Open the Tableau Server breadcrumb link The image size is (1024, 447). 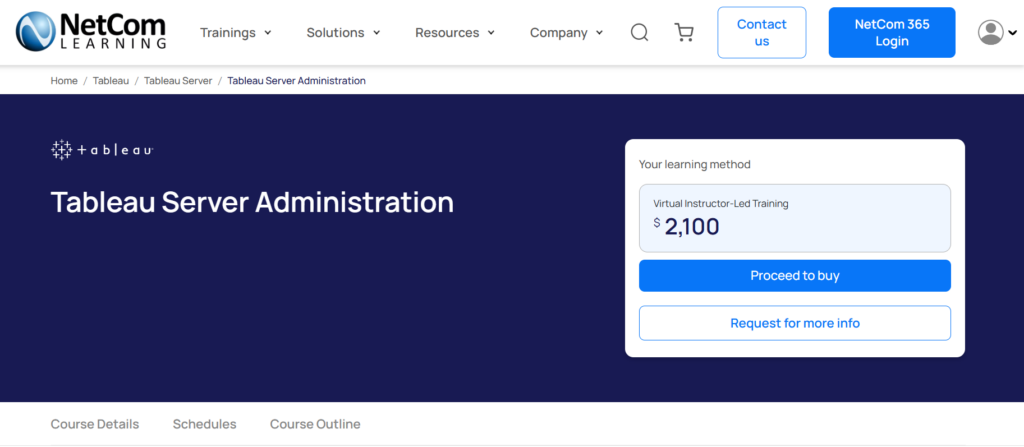(x=178, y=80)
